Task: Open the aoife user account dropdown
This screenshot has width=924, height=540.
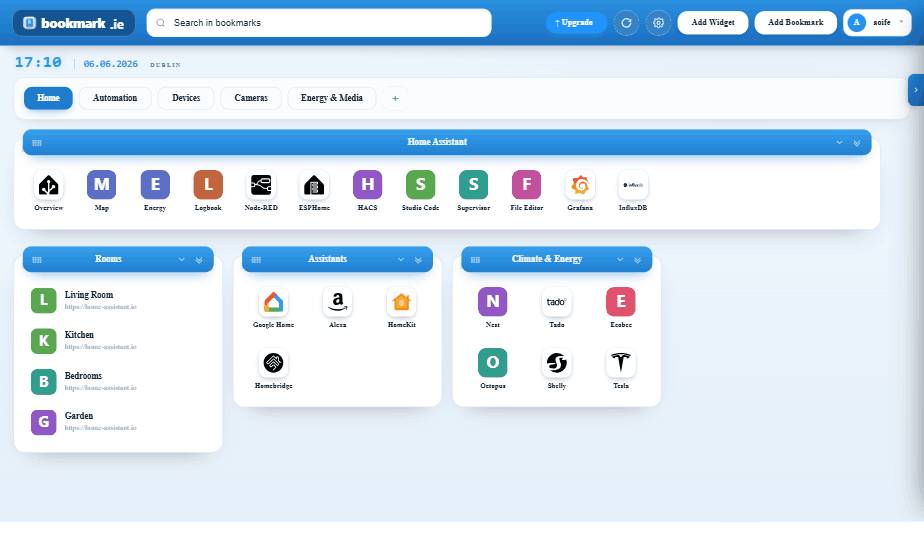Action: pyautogui.click(x=877, y=23)
